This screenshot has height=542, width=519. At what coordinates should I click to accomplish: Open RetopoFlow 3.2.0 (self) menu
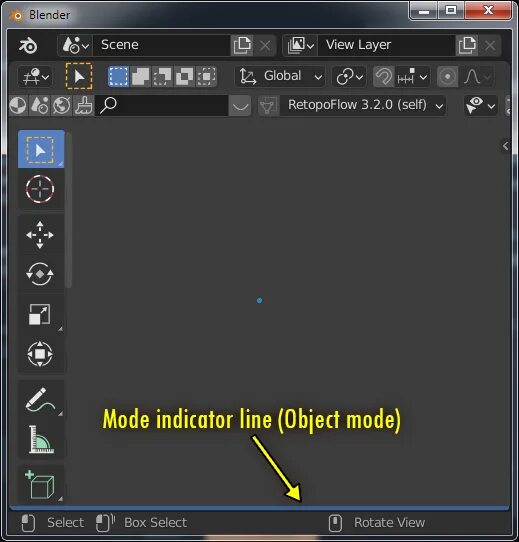(362, 105)
